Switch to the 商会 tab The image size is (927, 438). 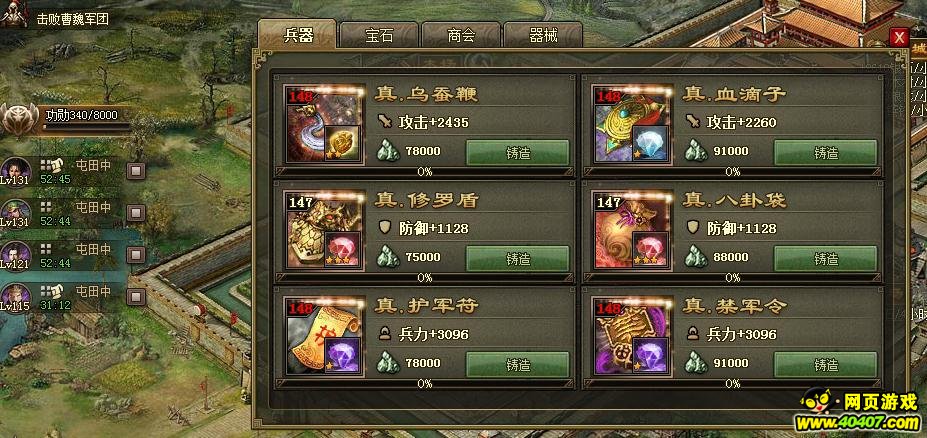(x=461, y=35)
